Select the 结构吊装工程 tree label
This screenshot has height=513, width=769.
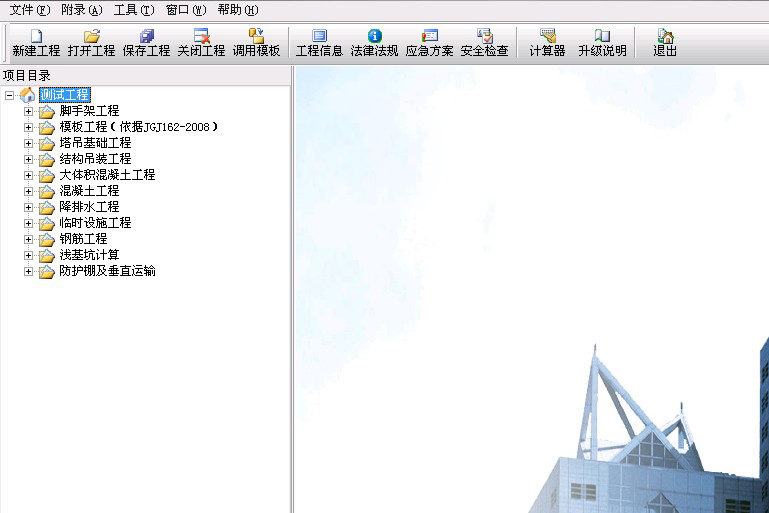95,159
